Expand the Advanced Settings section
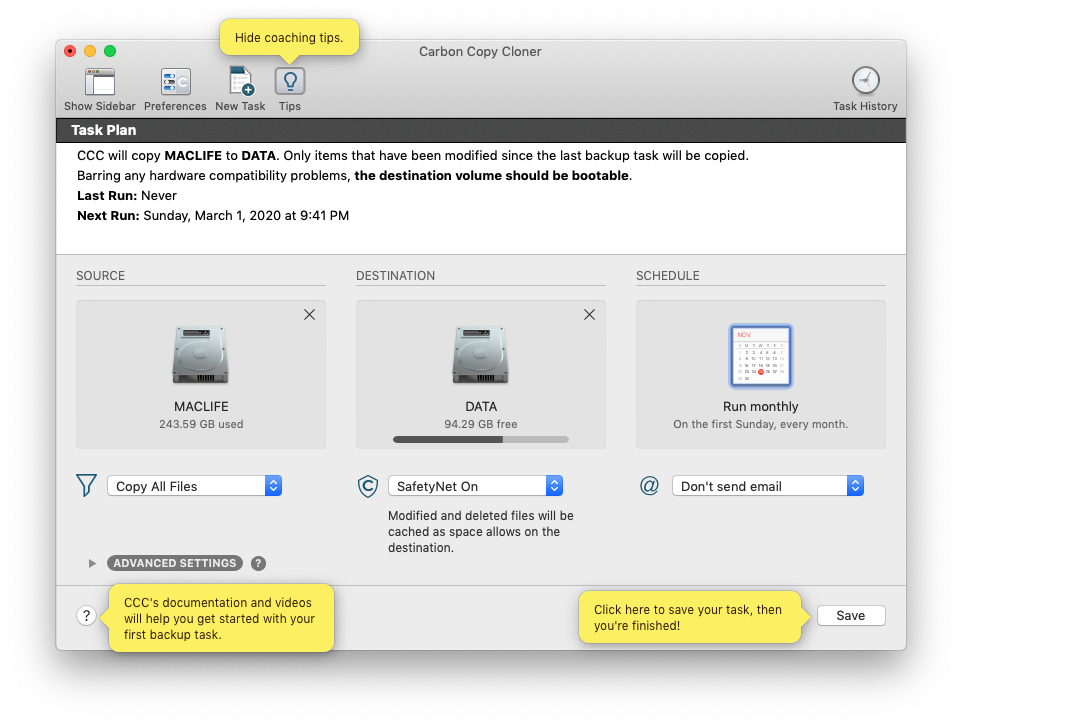Image resolution: width=1066 pixels, height=724 pixels. pos(174,563)
